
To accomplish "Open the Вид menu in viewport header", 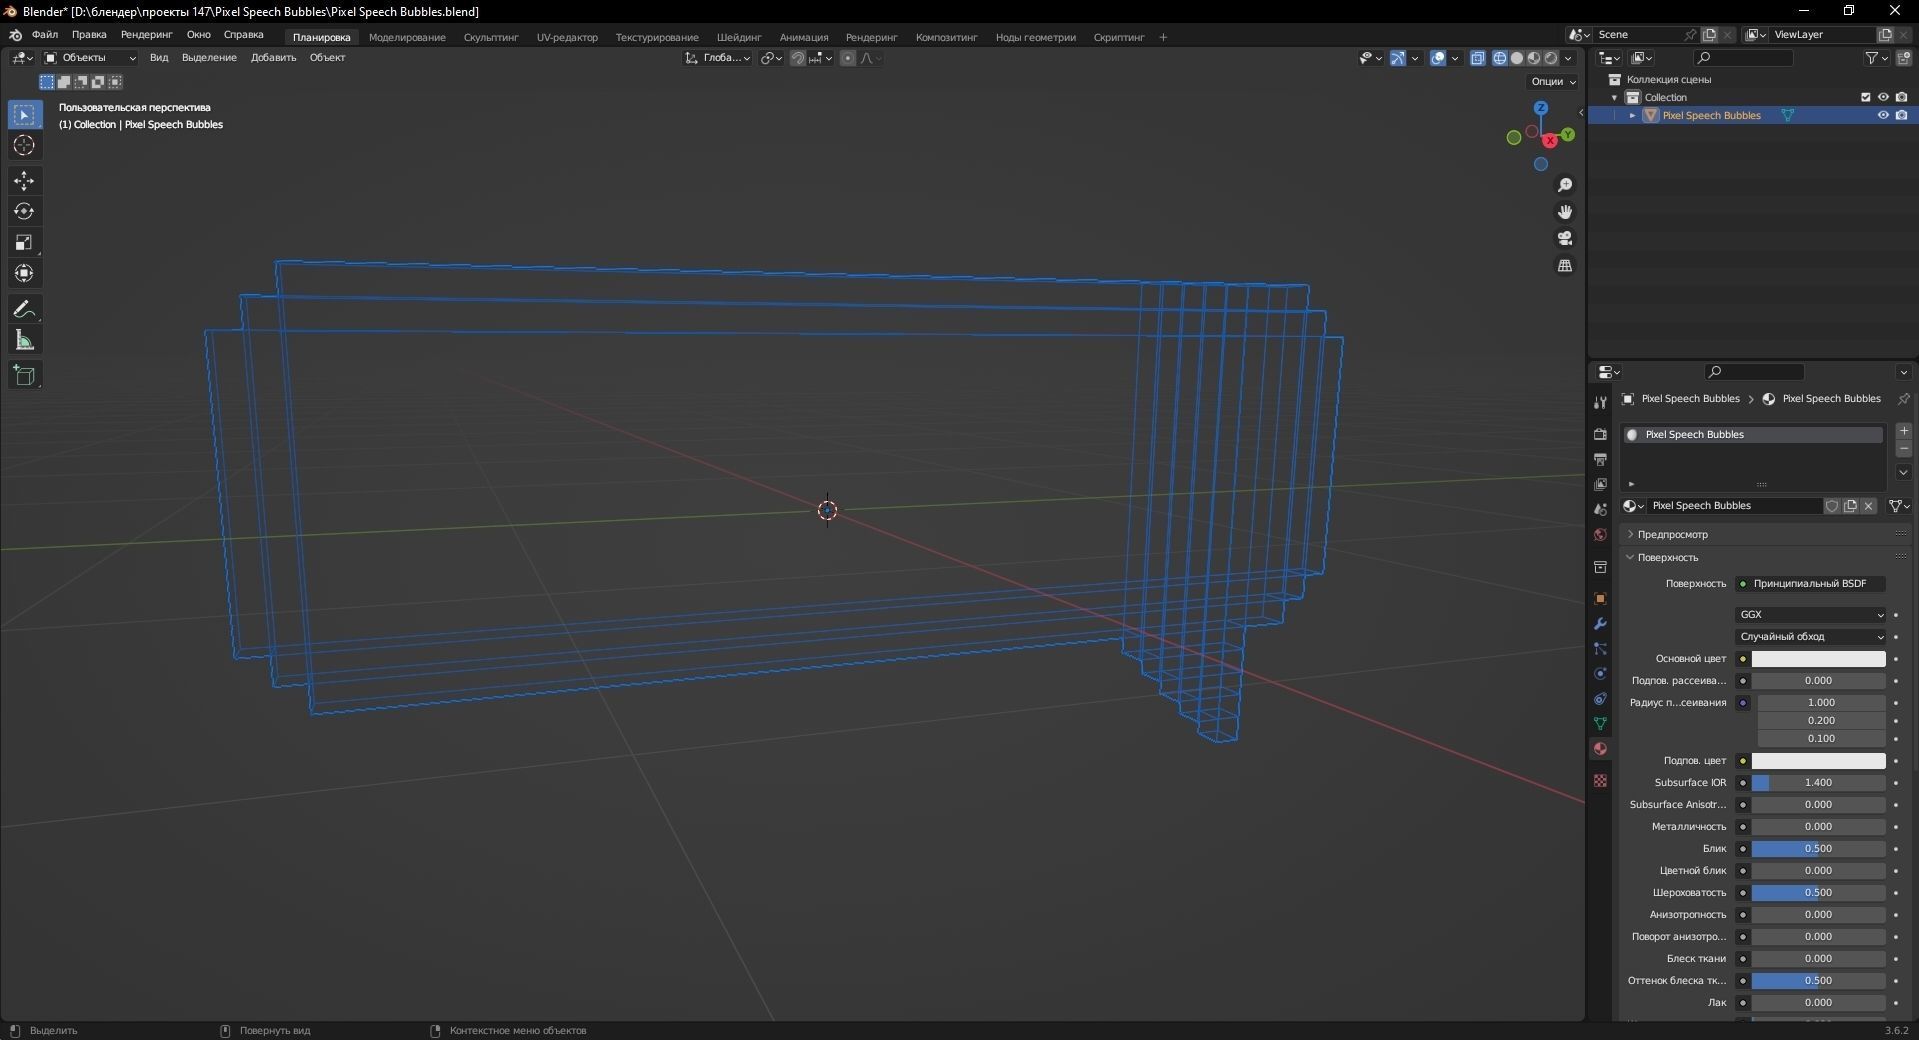I will tap(159, 58).
